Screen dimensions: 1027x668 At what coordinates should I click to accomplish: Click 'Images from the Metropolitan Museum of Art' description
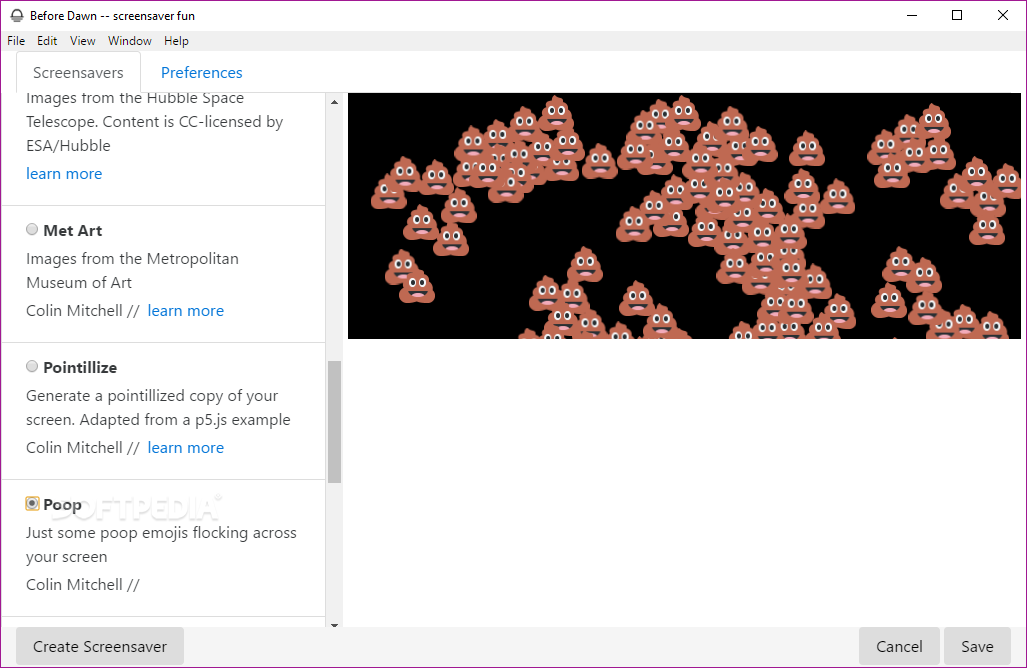[x=132, y=270]
